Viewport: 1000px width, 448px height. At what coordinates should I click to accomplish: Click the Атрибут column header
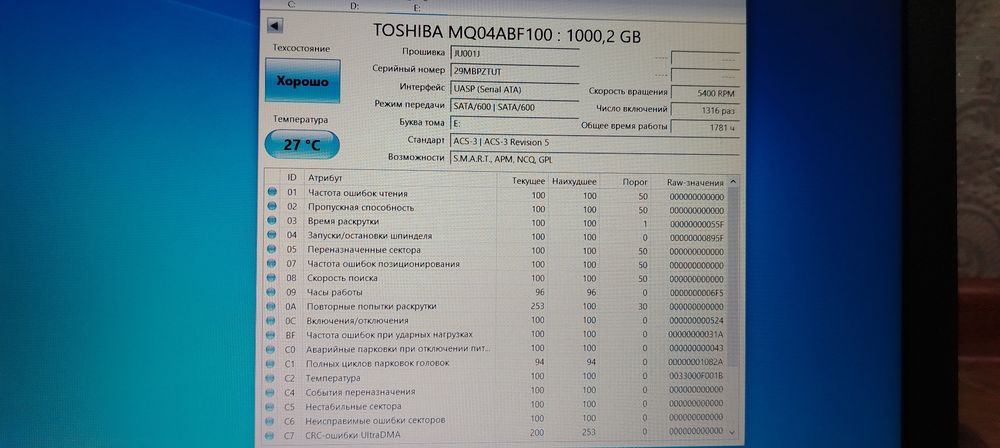tap(401, 179)
